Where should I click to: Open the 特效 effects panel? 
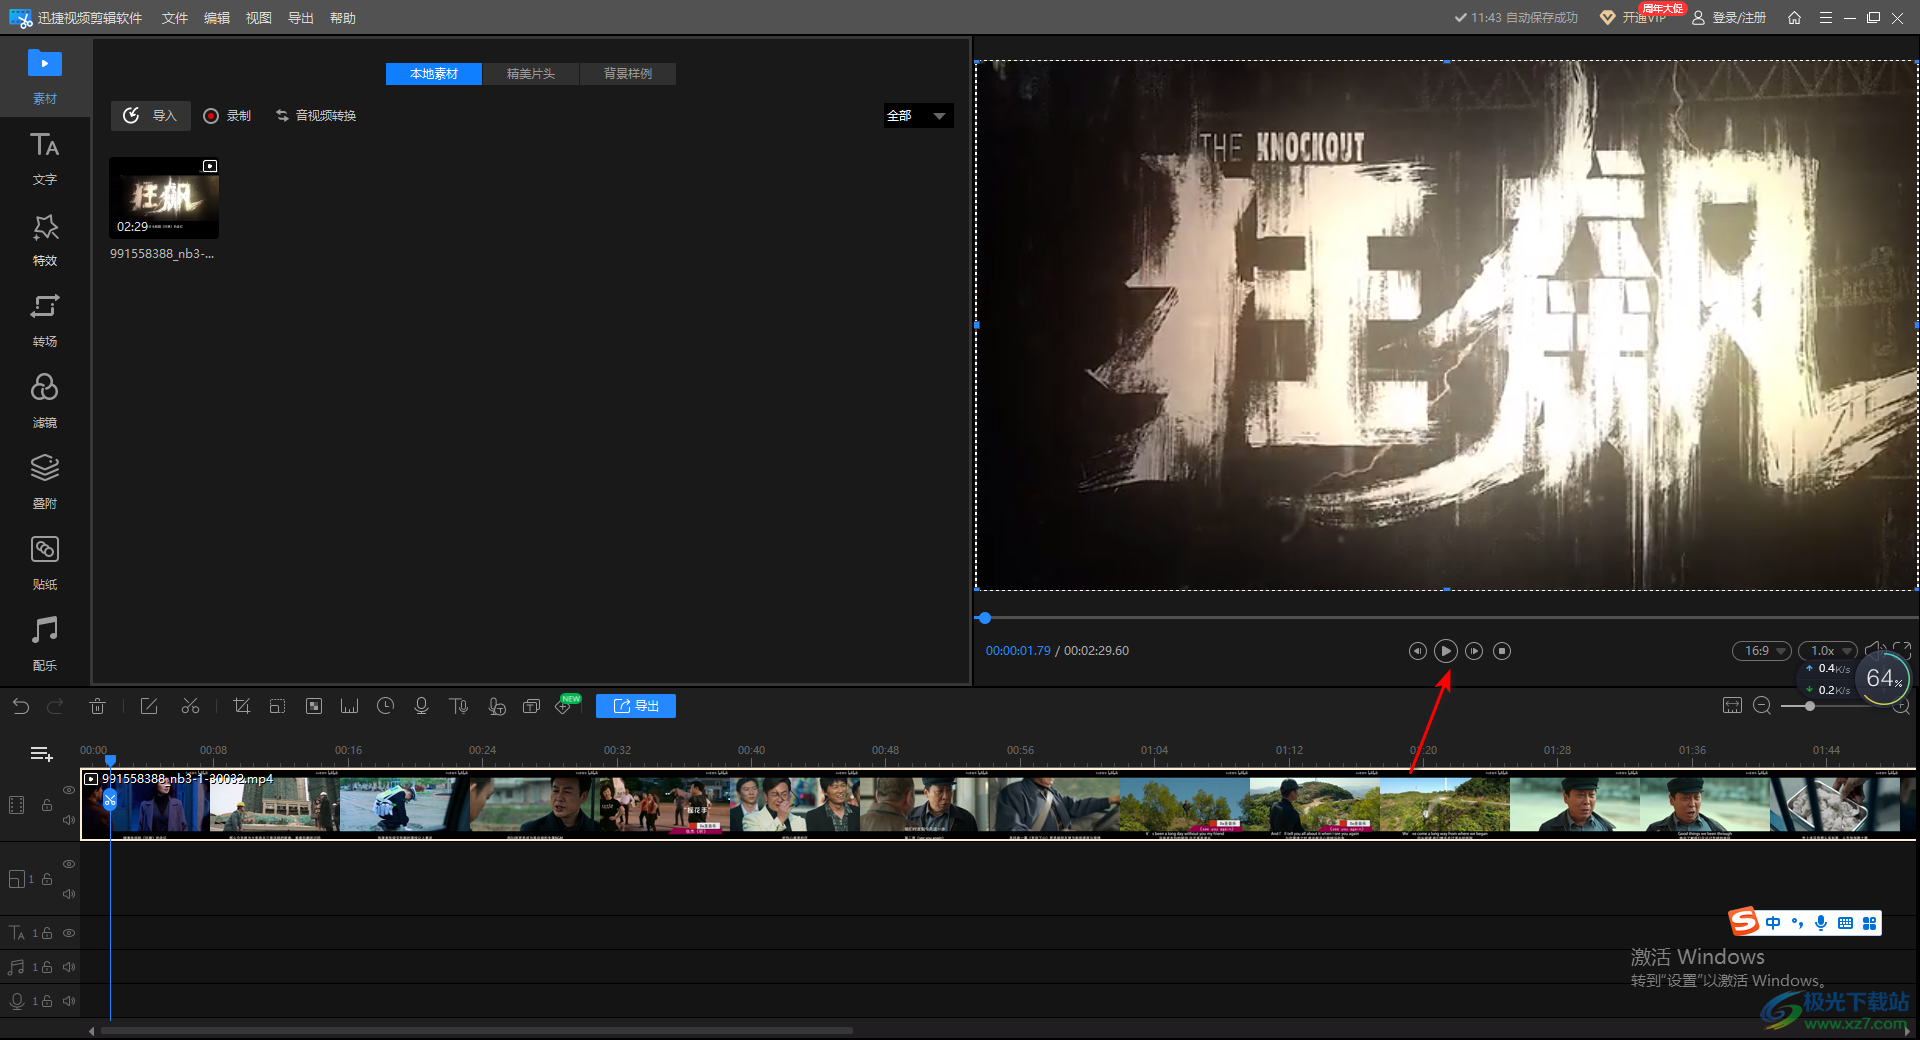45,239
